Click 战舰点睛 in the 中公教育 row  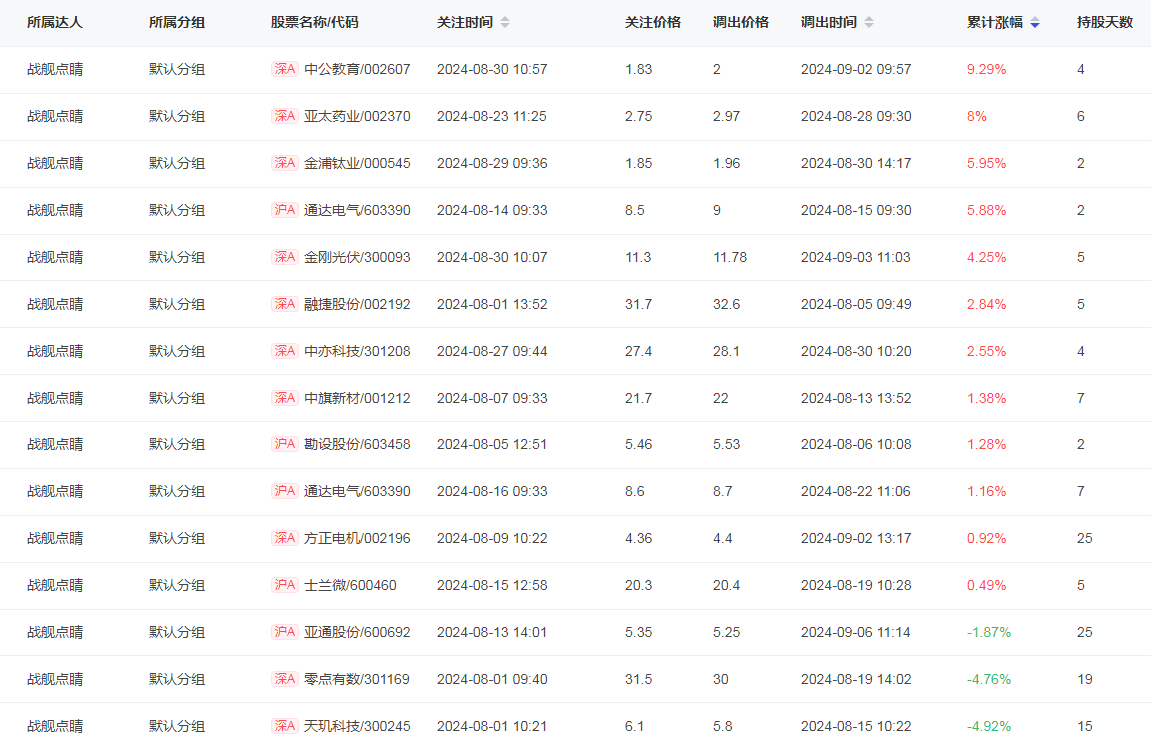55,69
